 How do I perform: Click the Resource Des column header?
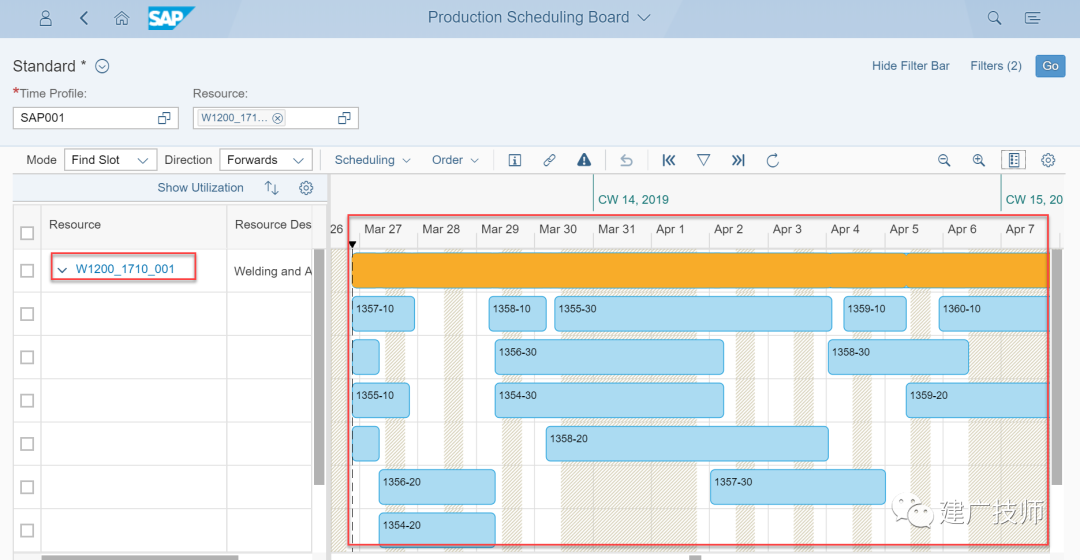273,225
